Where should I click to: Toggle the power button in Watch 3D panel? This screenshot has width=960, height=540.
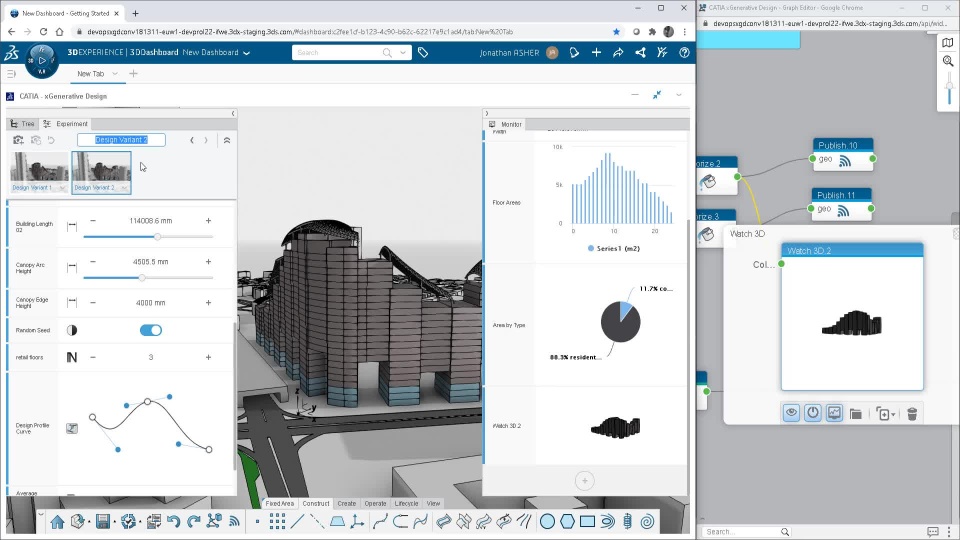(x=812, y=413)
